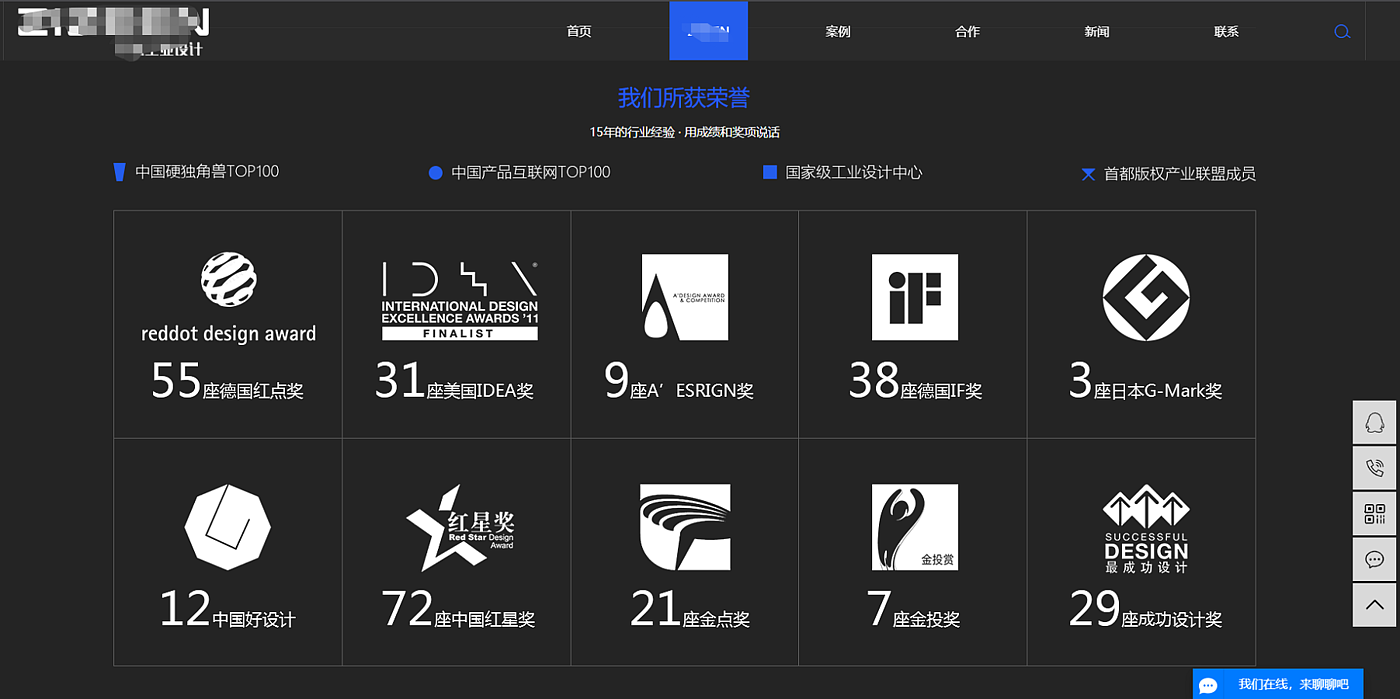This screenshot has height=699, width=1400.
Task: Open the message bubble icon in sidebar
Action: pos(1374,560)
